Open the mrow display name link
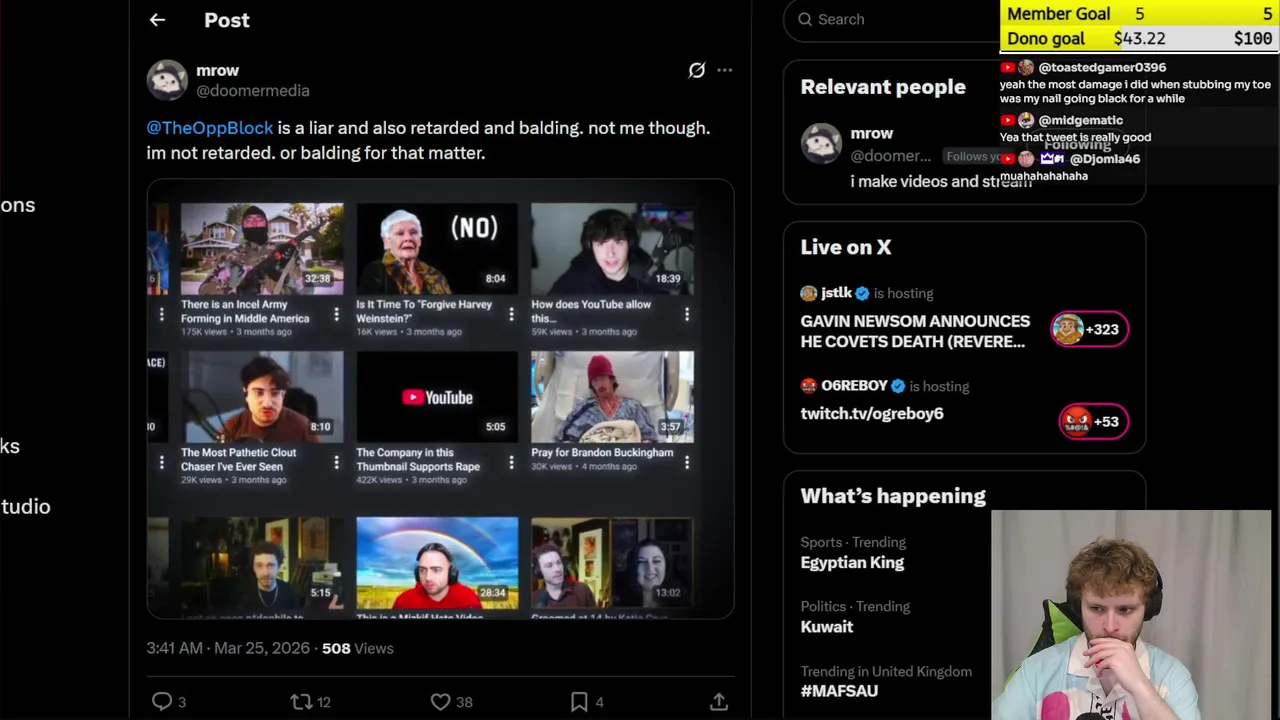1280x720 pixels. click(217, 70)
